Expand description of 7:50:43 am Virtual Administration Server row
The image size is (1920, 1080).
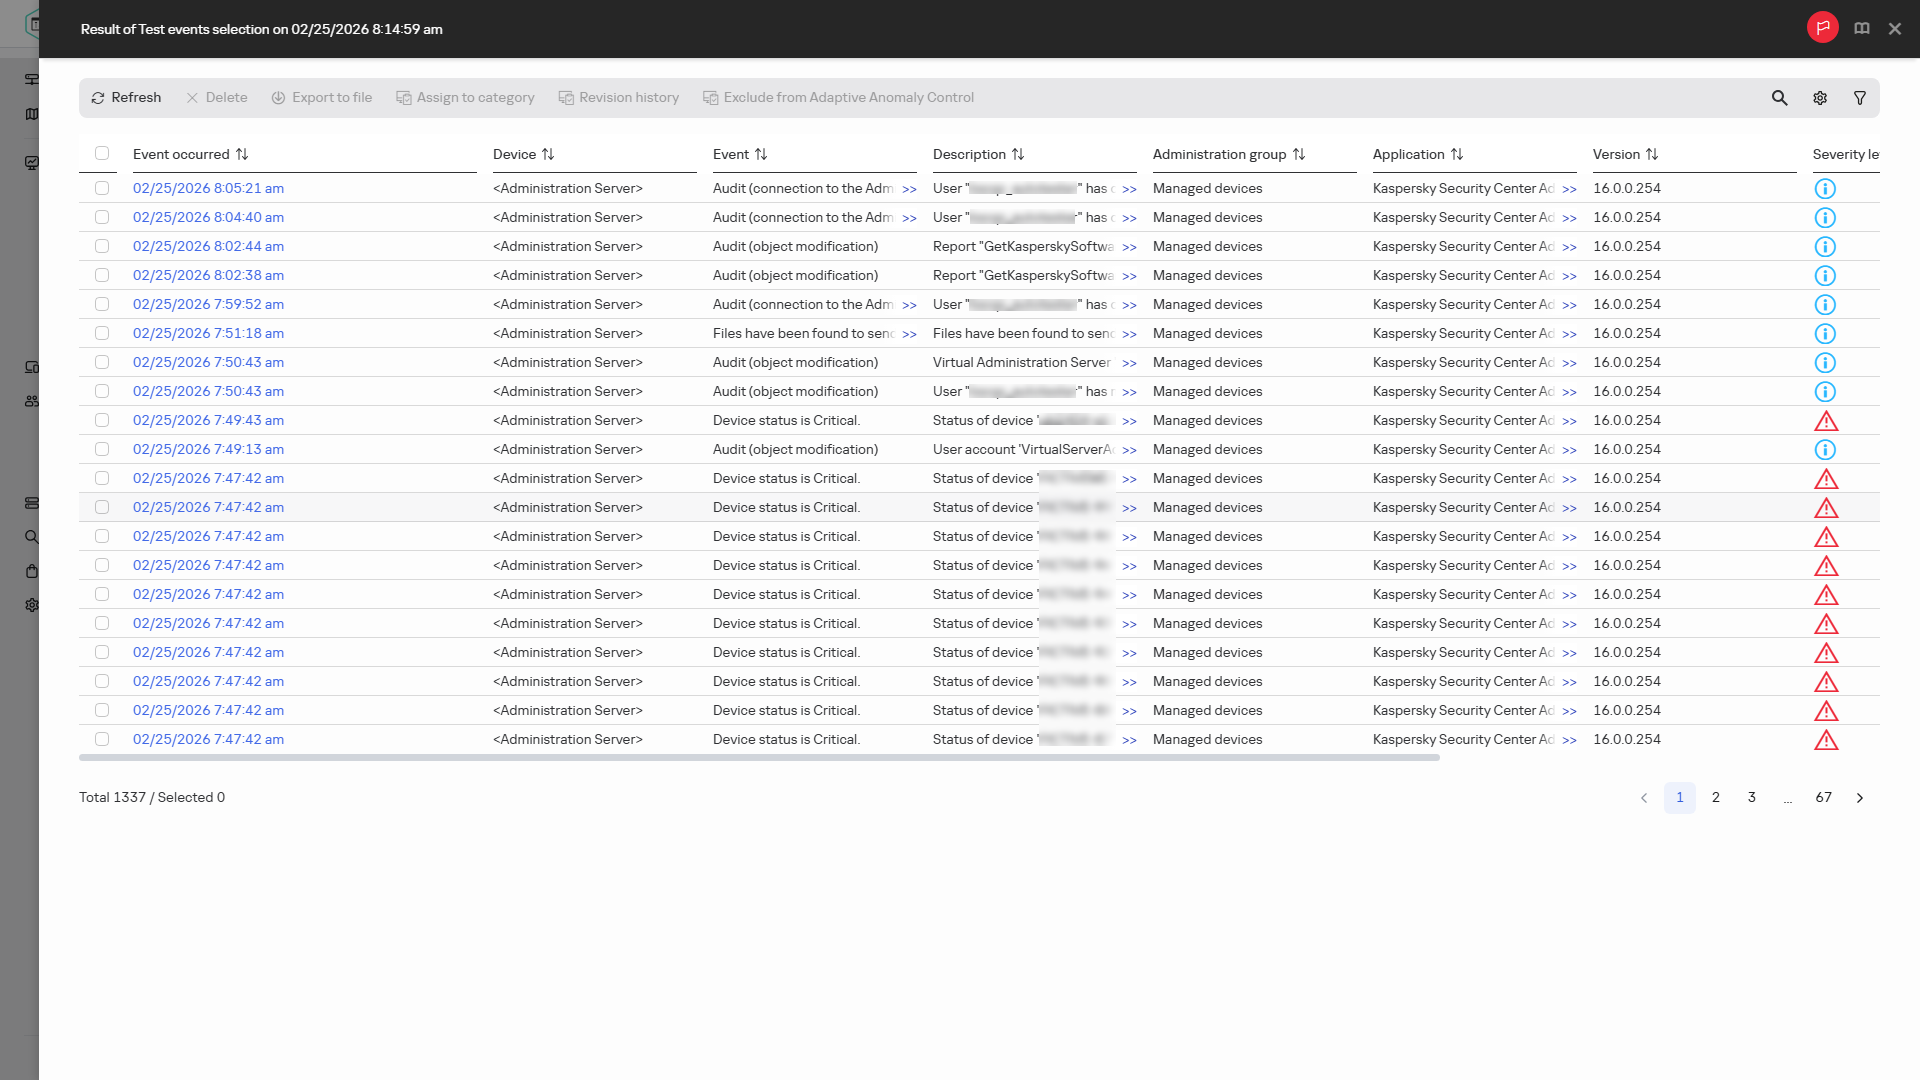coord(1129,363)
